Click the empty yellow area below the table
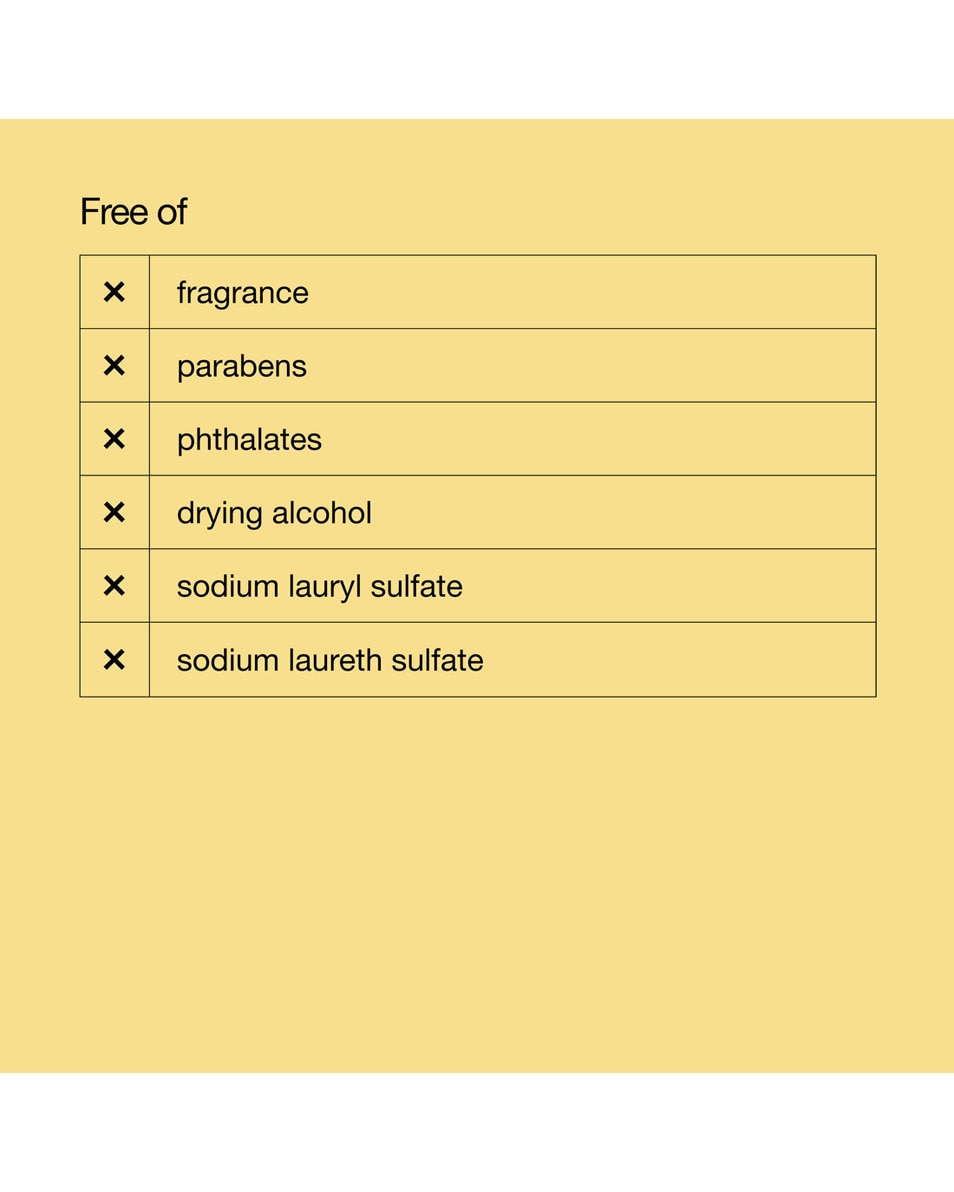 477,880
